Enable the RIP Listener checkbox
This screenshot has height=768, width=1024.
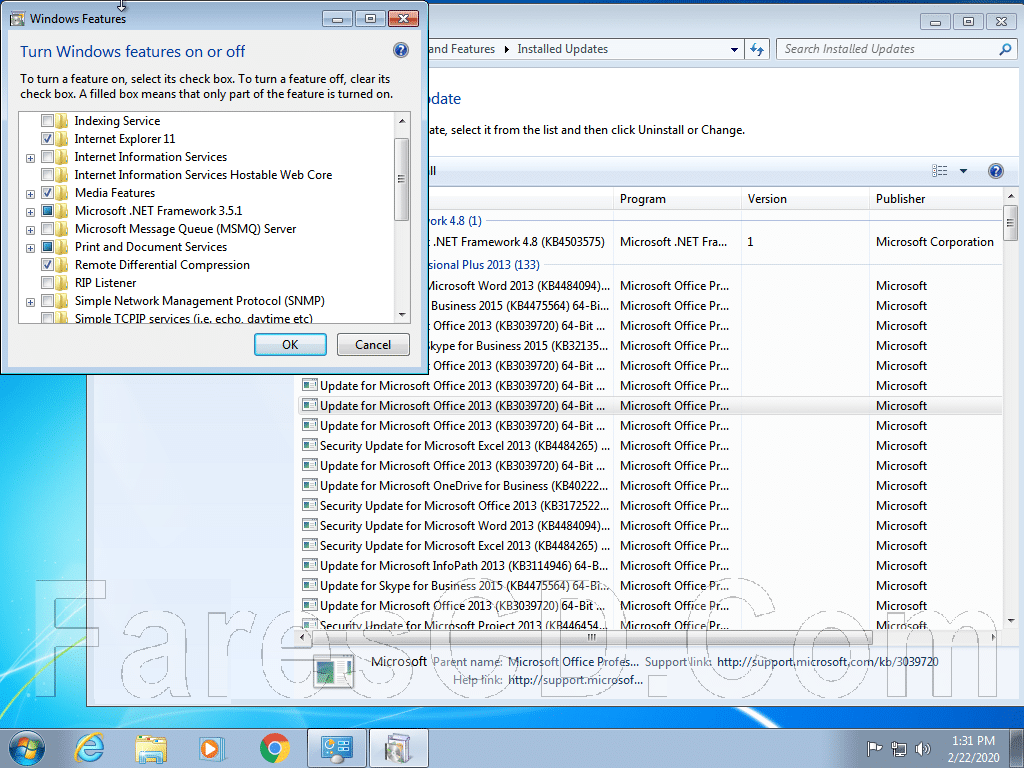47,282
